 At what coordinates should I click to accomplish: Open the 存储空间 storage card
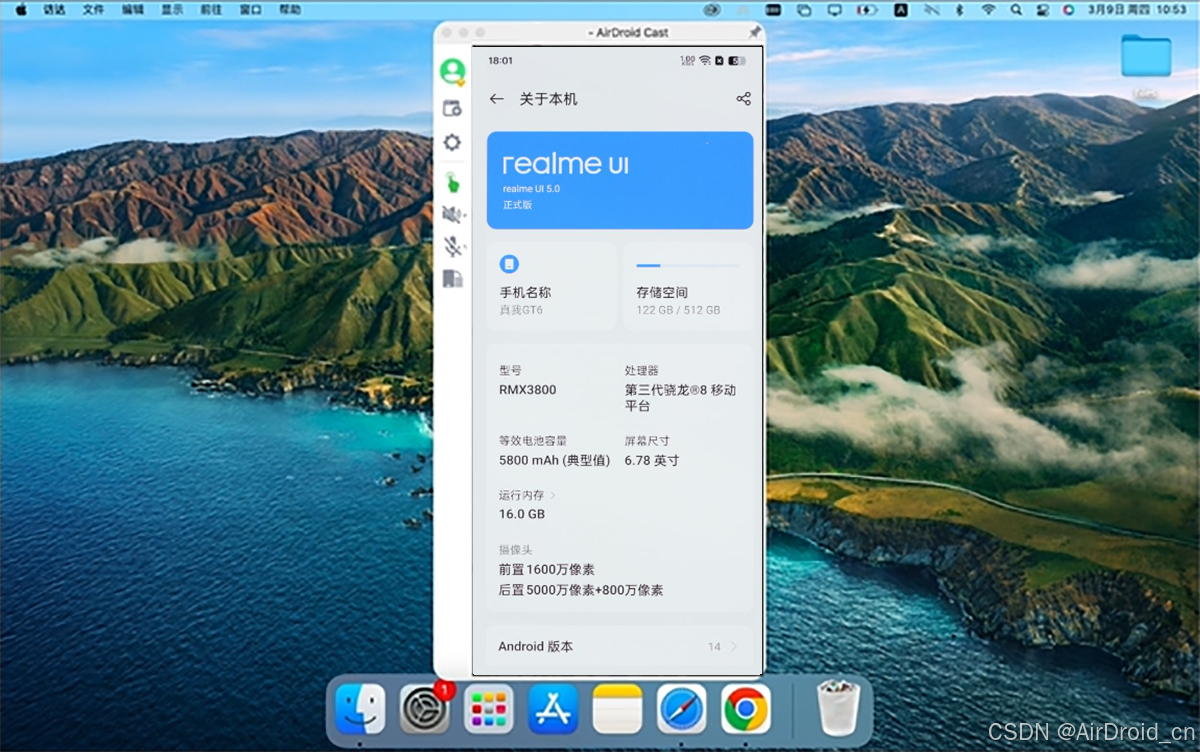tap(688, 286)
